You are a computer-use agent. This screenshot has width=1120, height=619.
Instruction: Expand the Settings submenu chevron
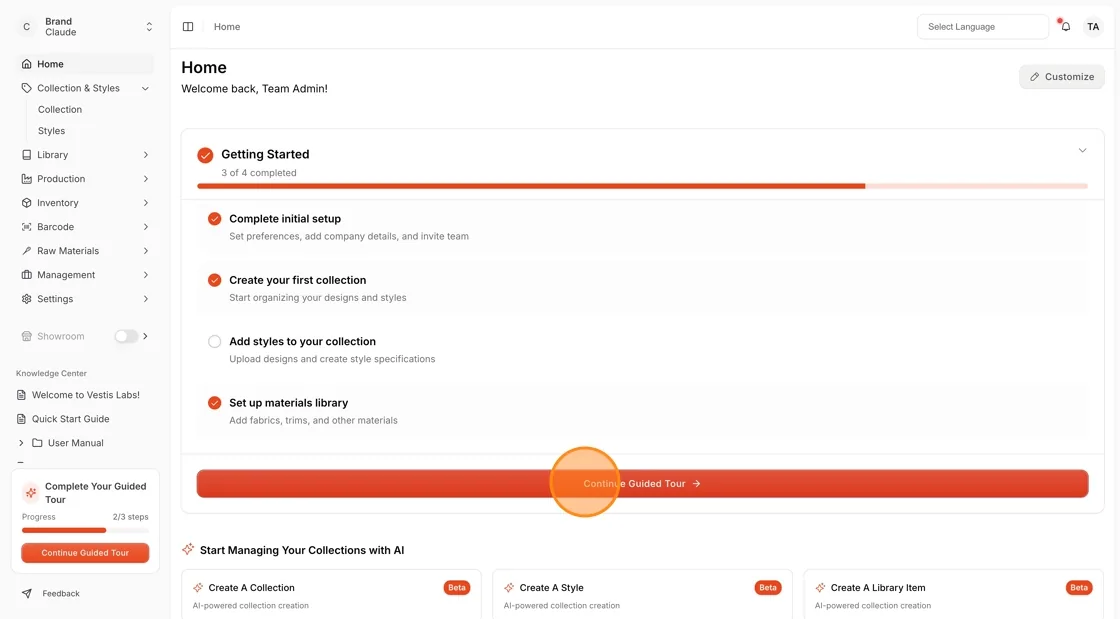(146, 298)
